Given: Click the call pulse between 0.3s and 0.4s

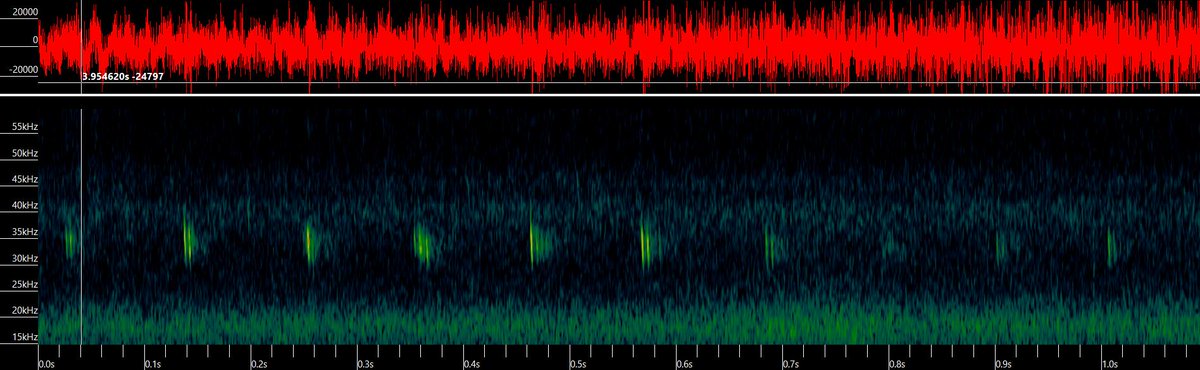Looking at the screenshot, I should [423, 245].
